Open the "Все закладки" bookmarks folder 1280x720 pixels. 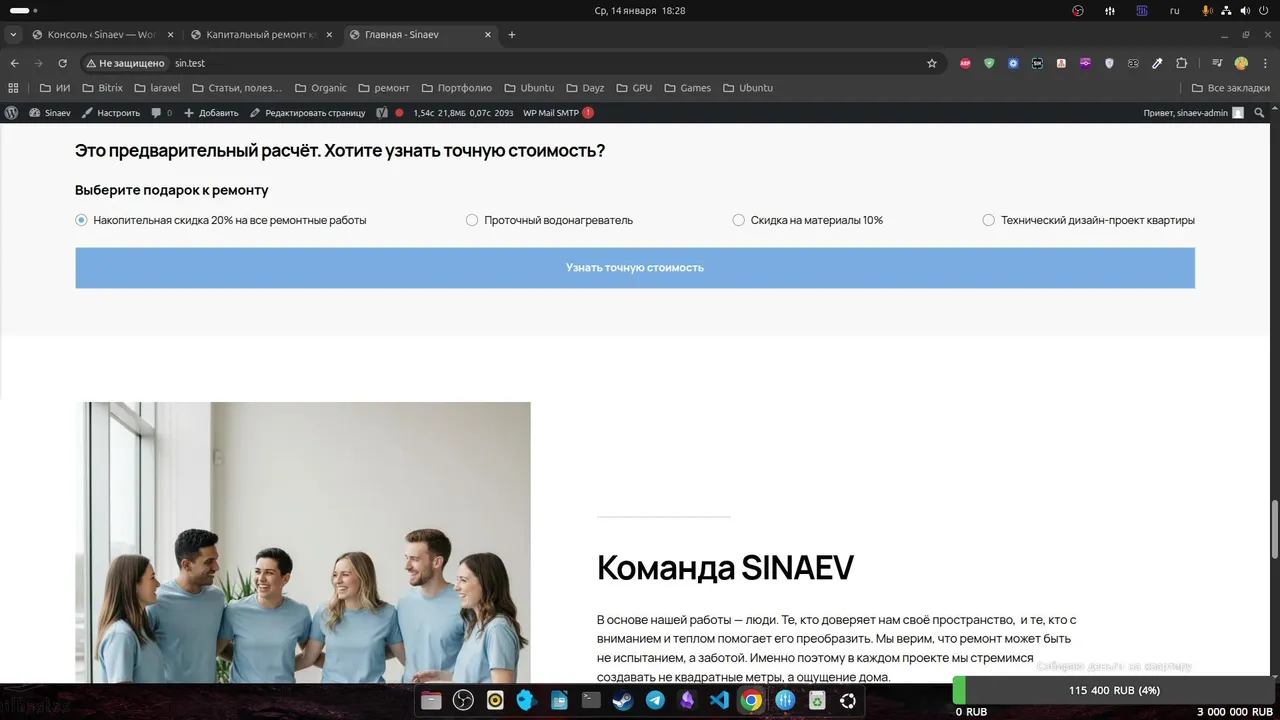tap(1231, 88)
